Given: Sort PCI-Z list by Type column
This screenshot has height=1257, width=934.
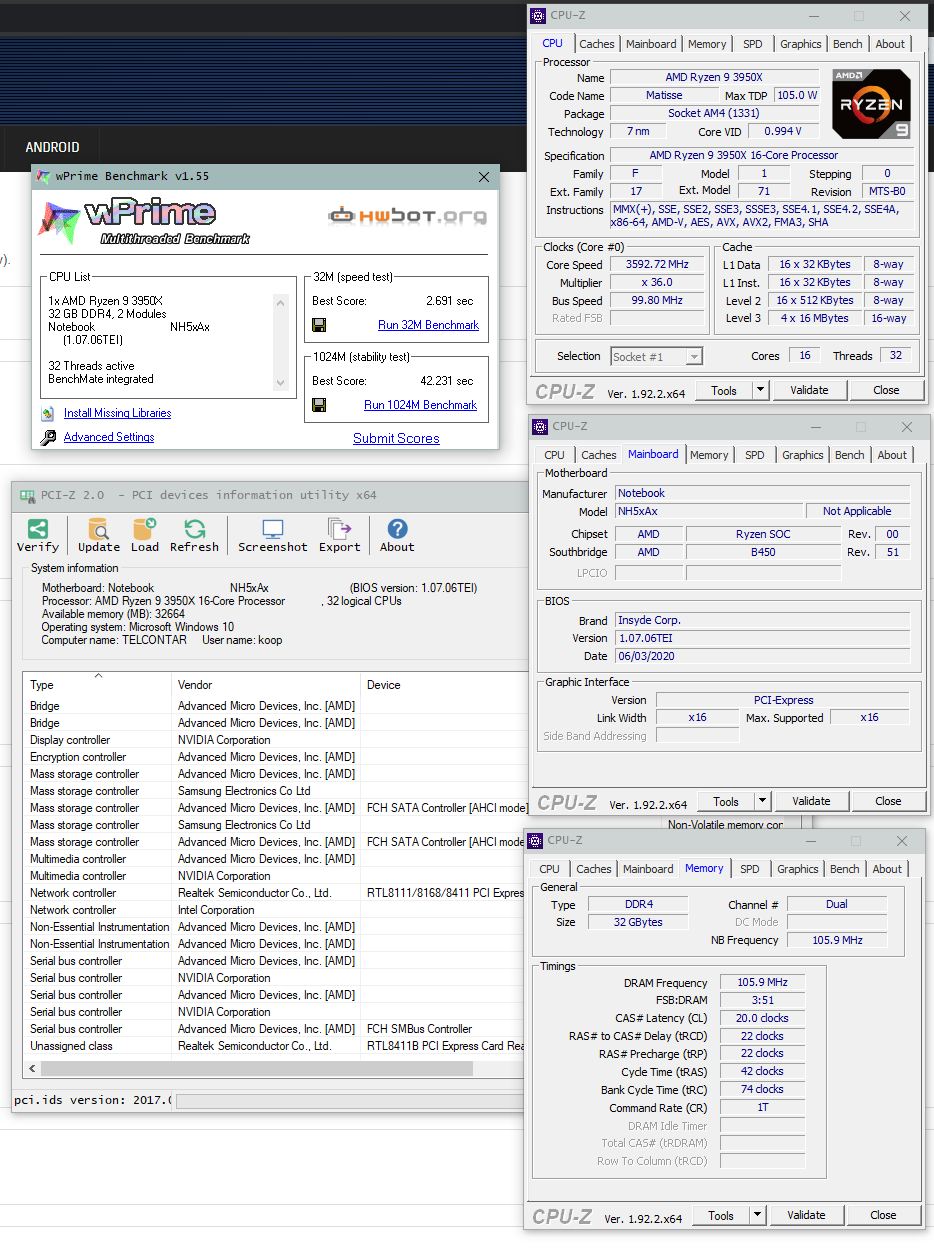Looking at the screenshot, I should click(x=97, y=685).
